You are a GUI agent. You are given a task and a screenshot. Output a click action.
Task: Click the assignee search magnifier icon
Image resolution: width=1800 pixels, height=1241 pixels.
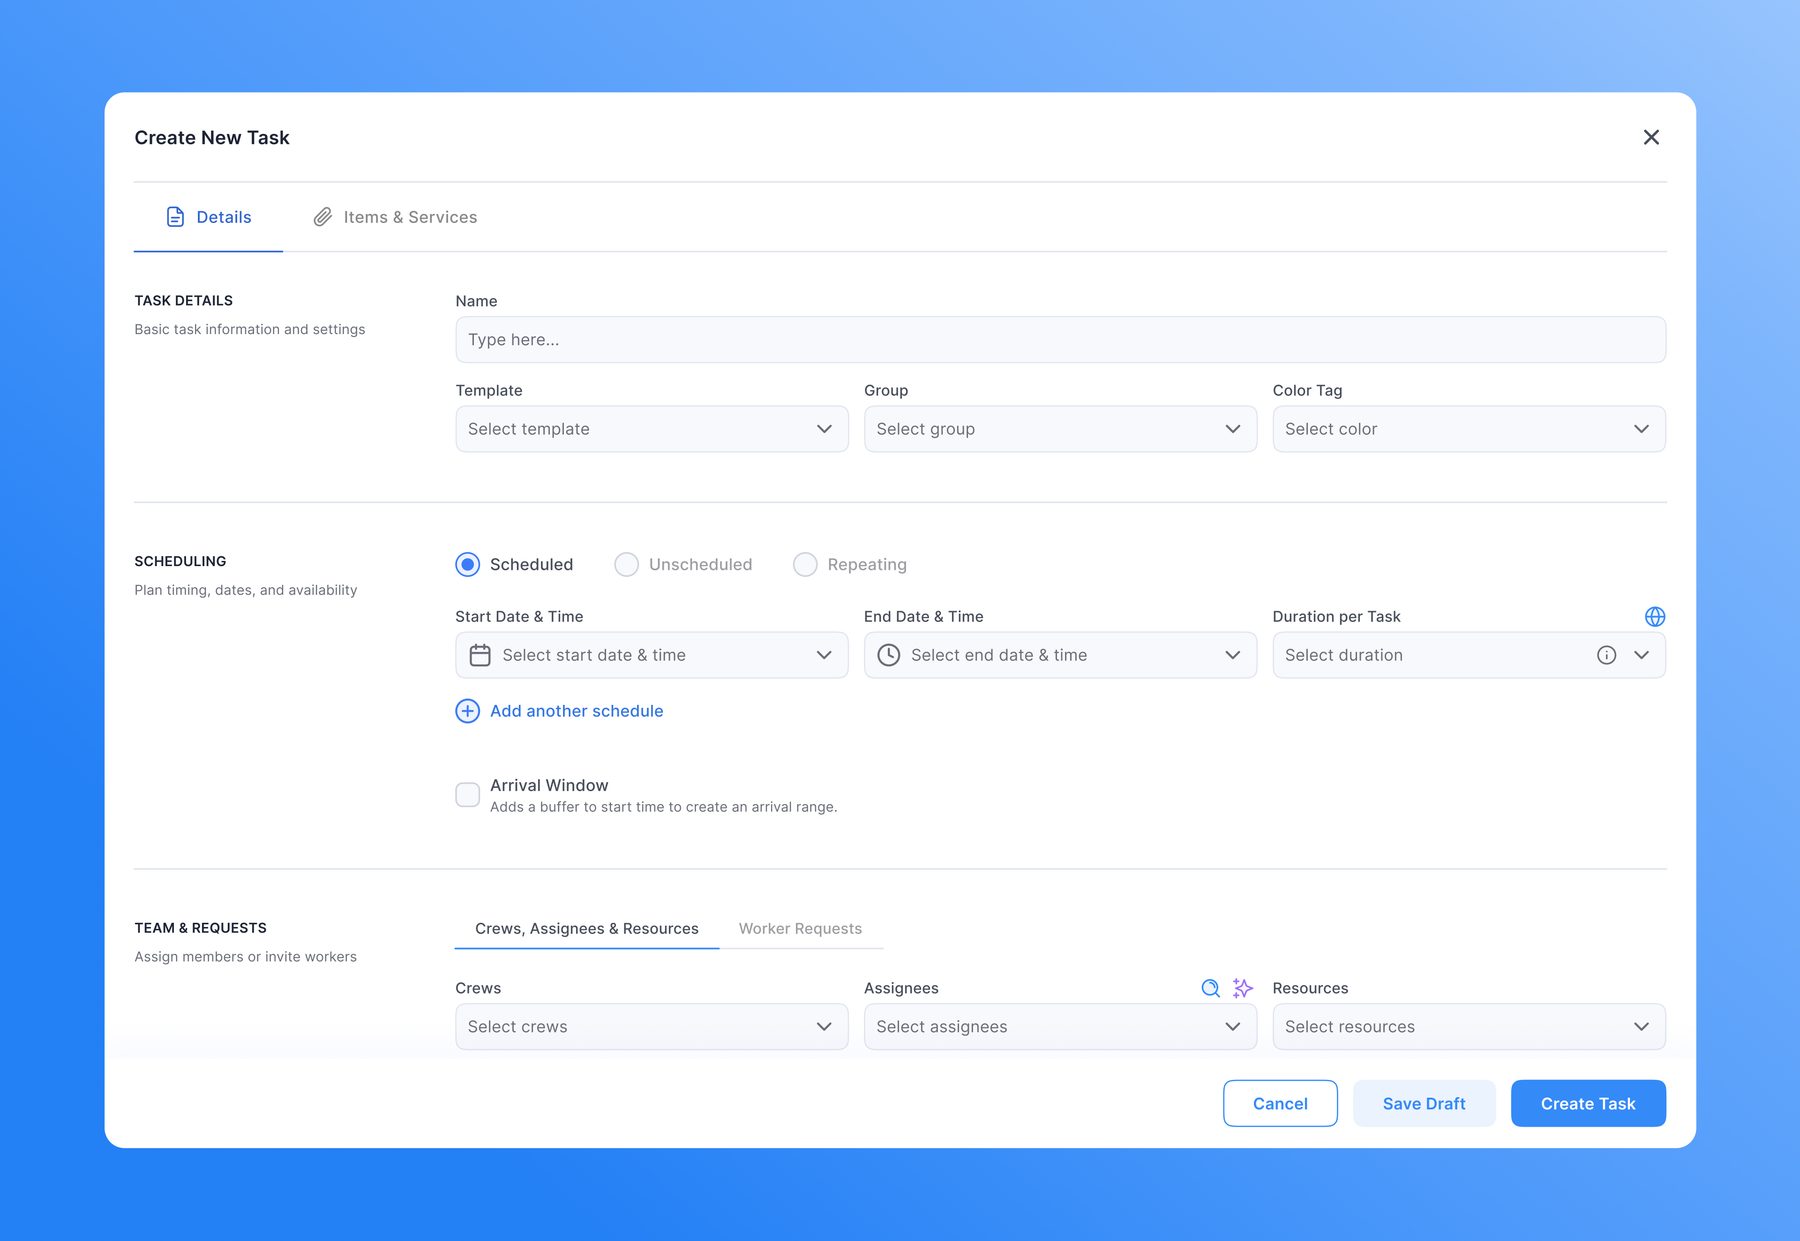point(1210,988)
